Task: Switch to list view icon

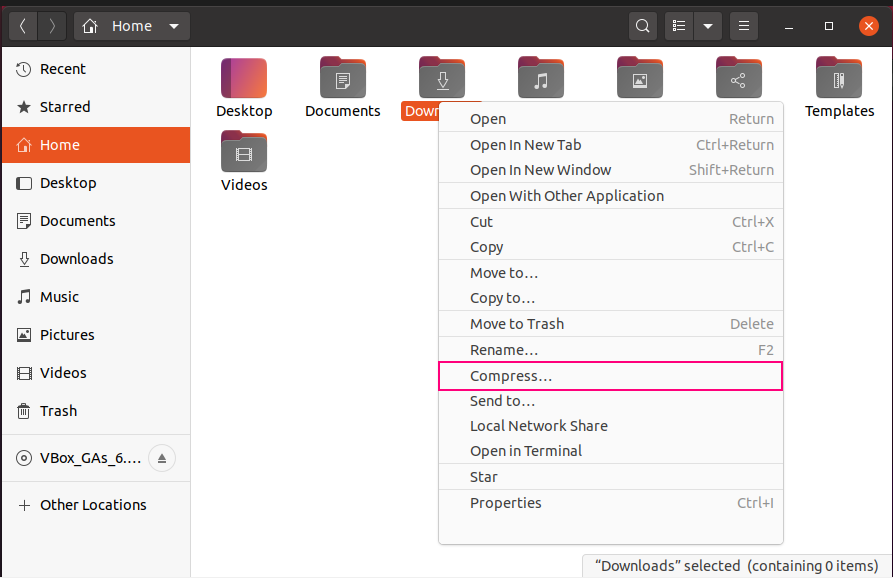Action: [x=679, y=26]
